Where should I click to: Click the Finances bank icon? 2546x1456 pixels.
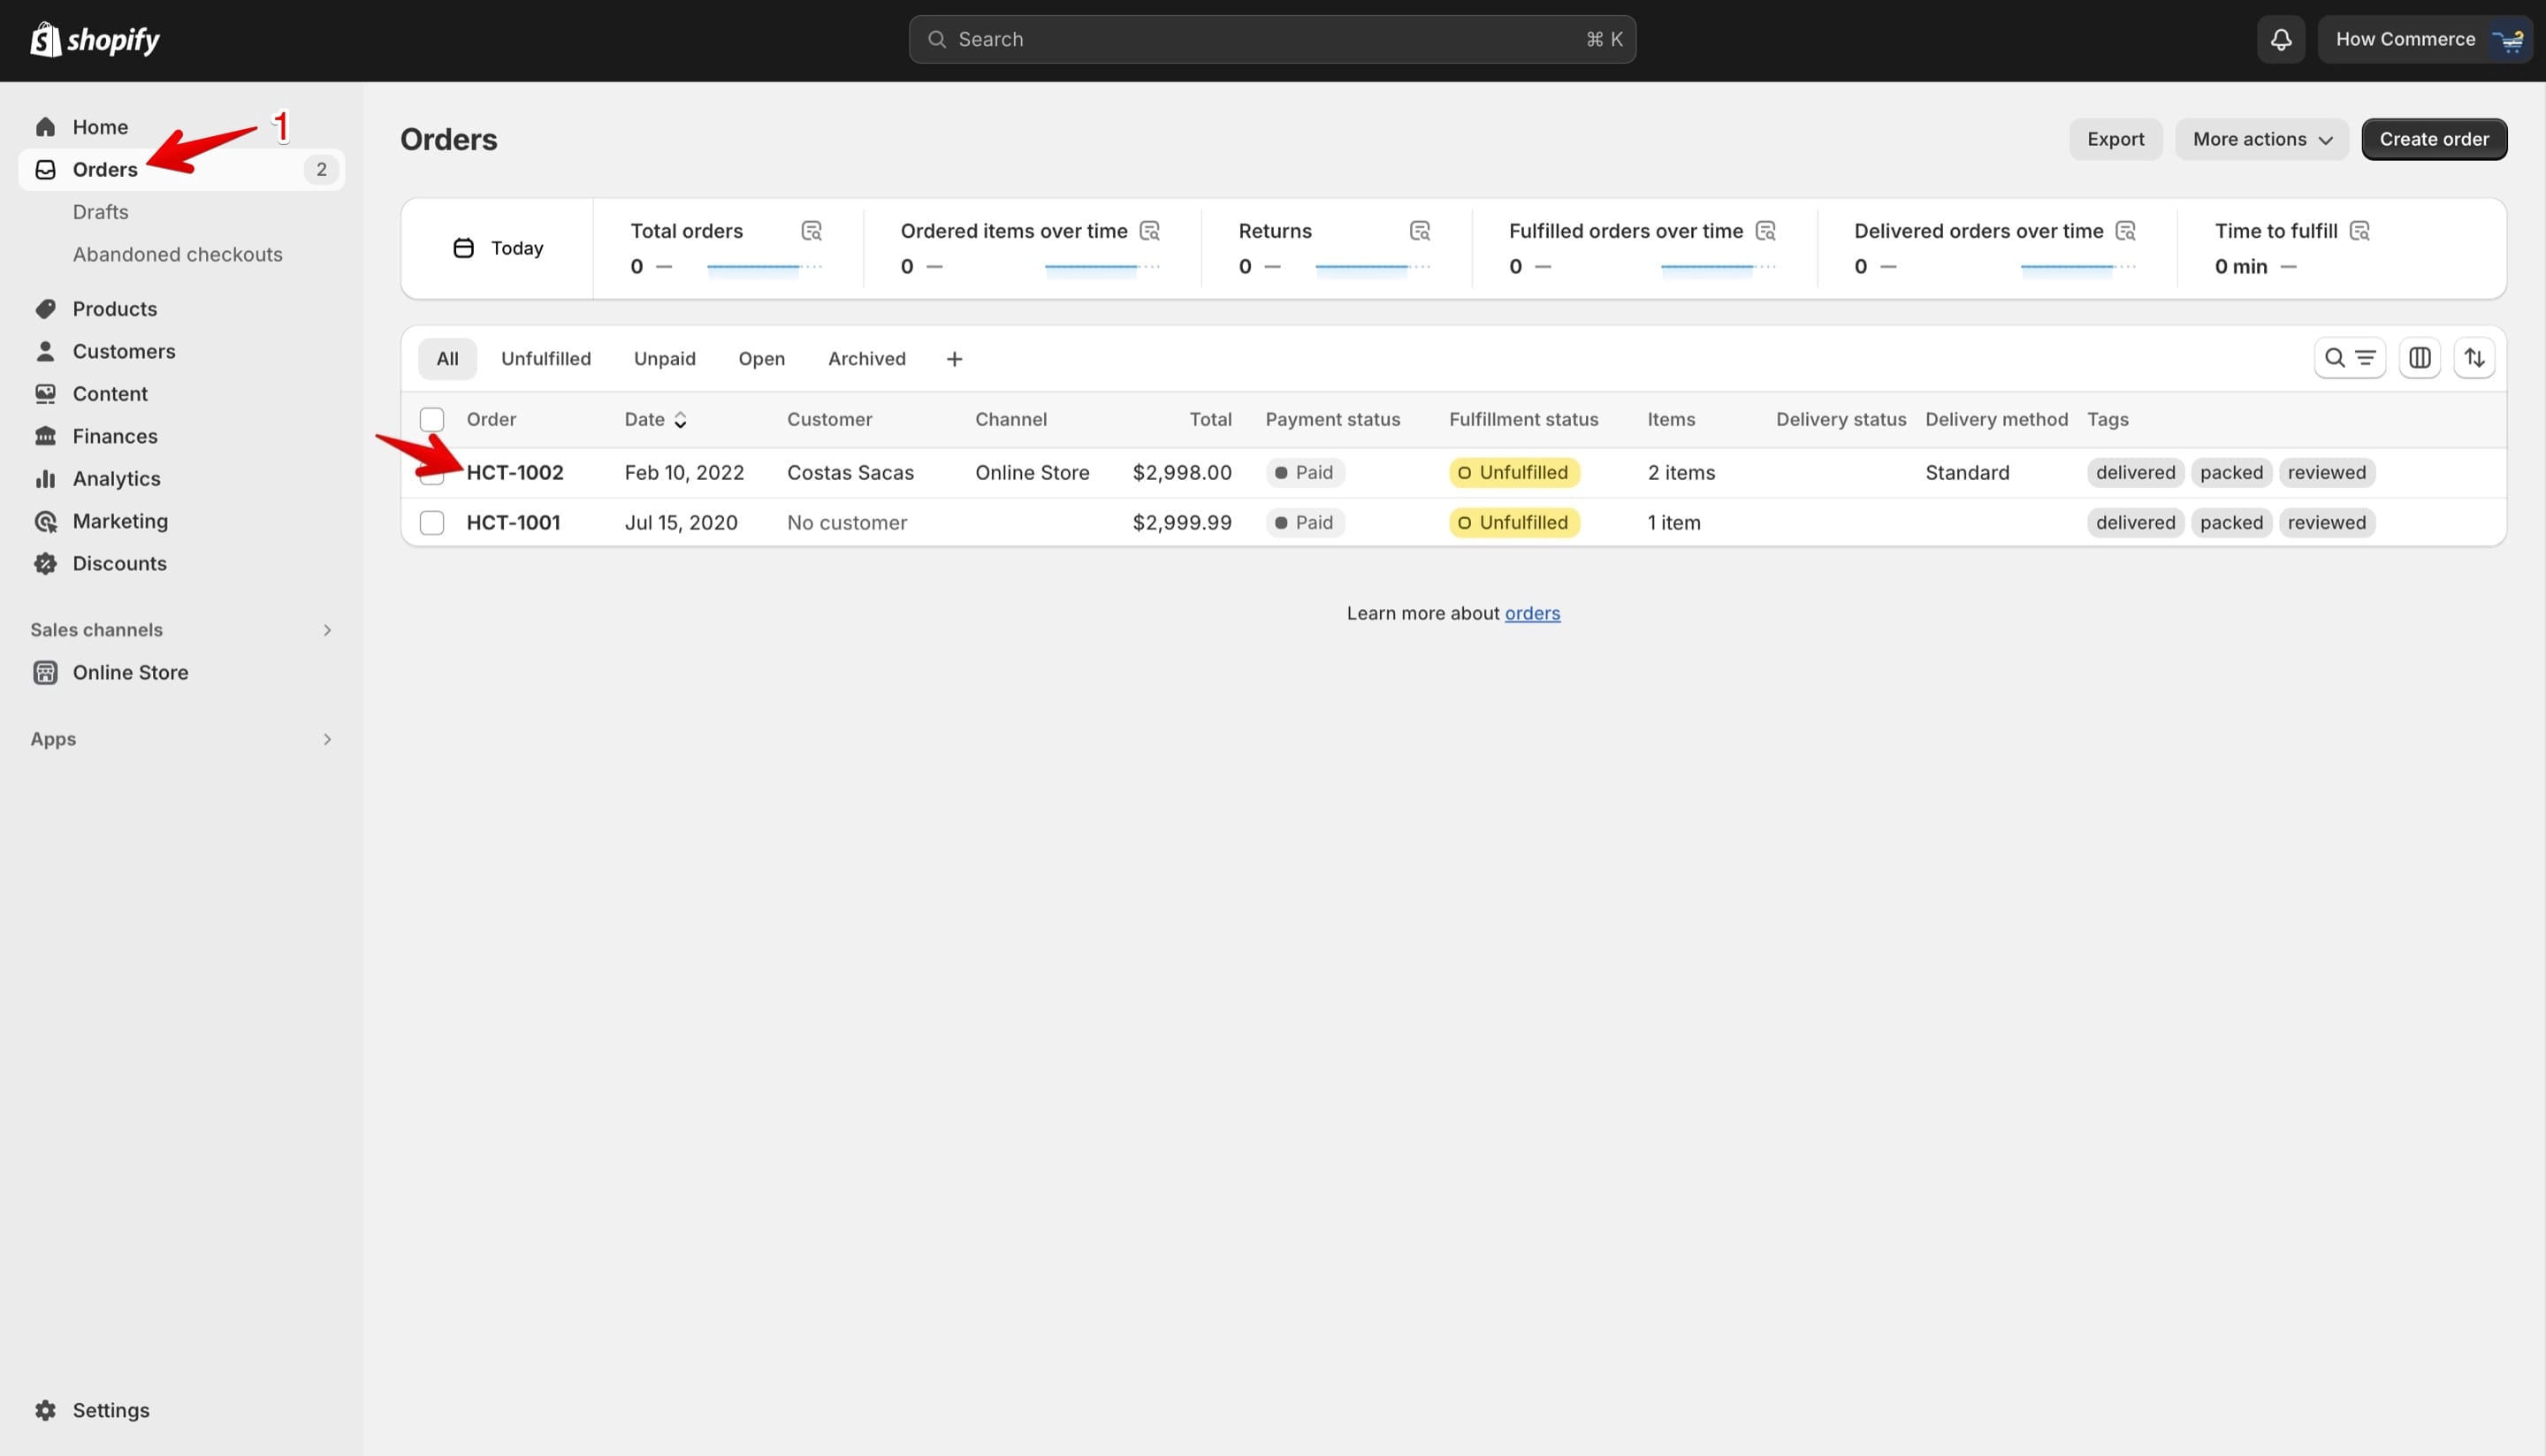[45, 436]
